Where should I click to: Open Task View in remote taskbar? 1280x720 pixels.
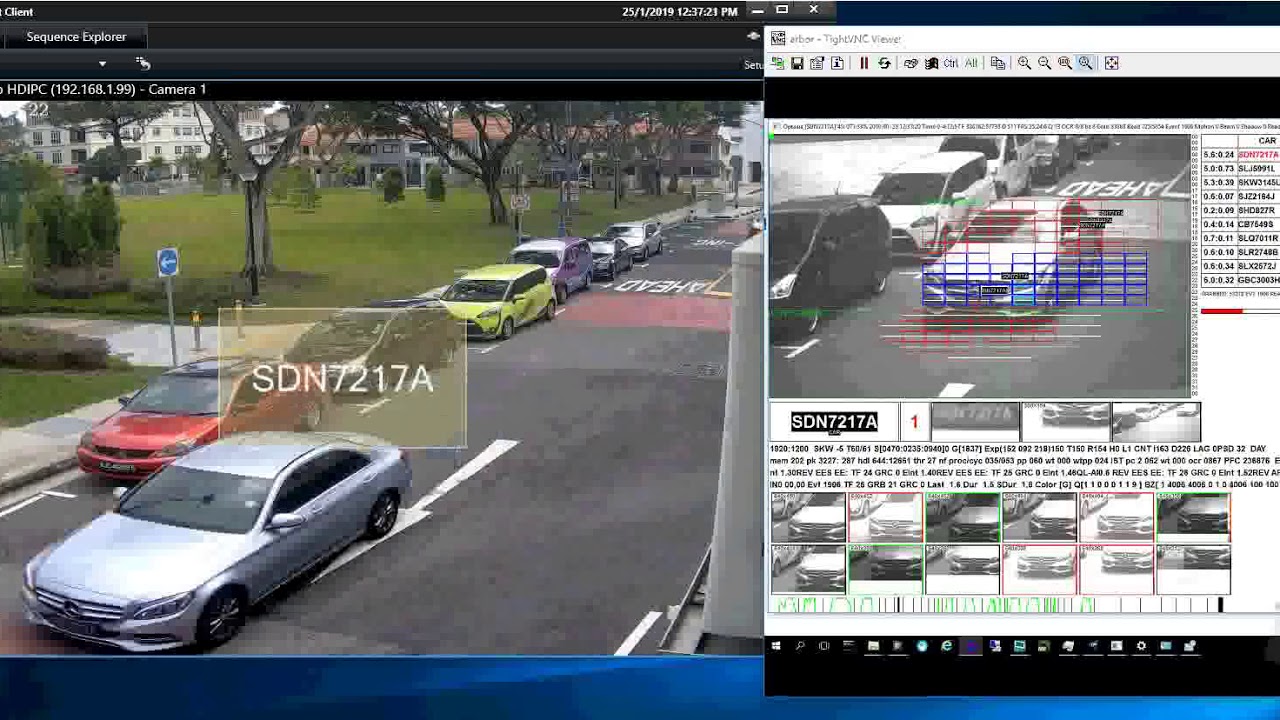[x=824, y=646]
